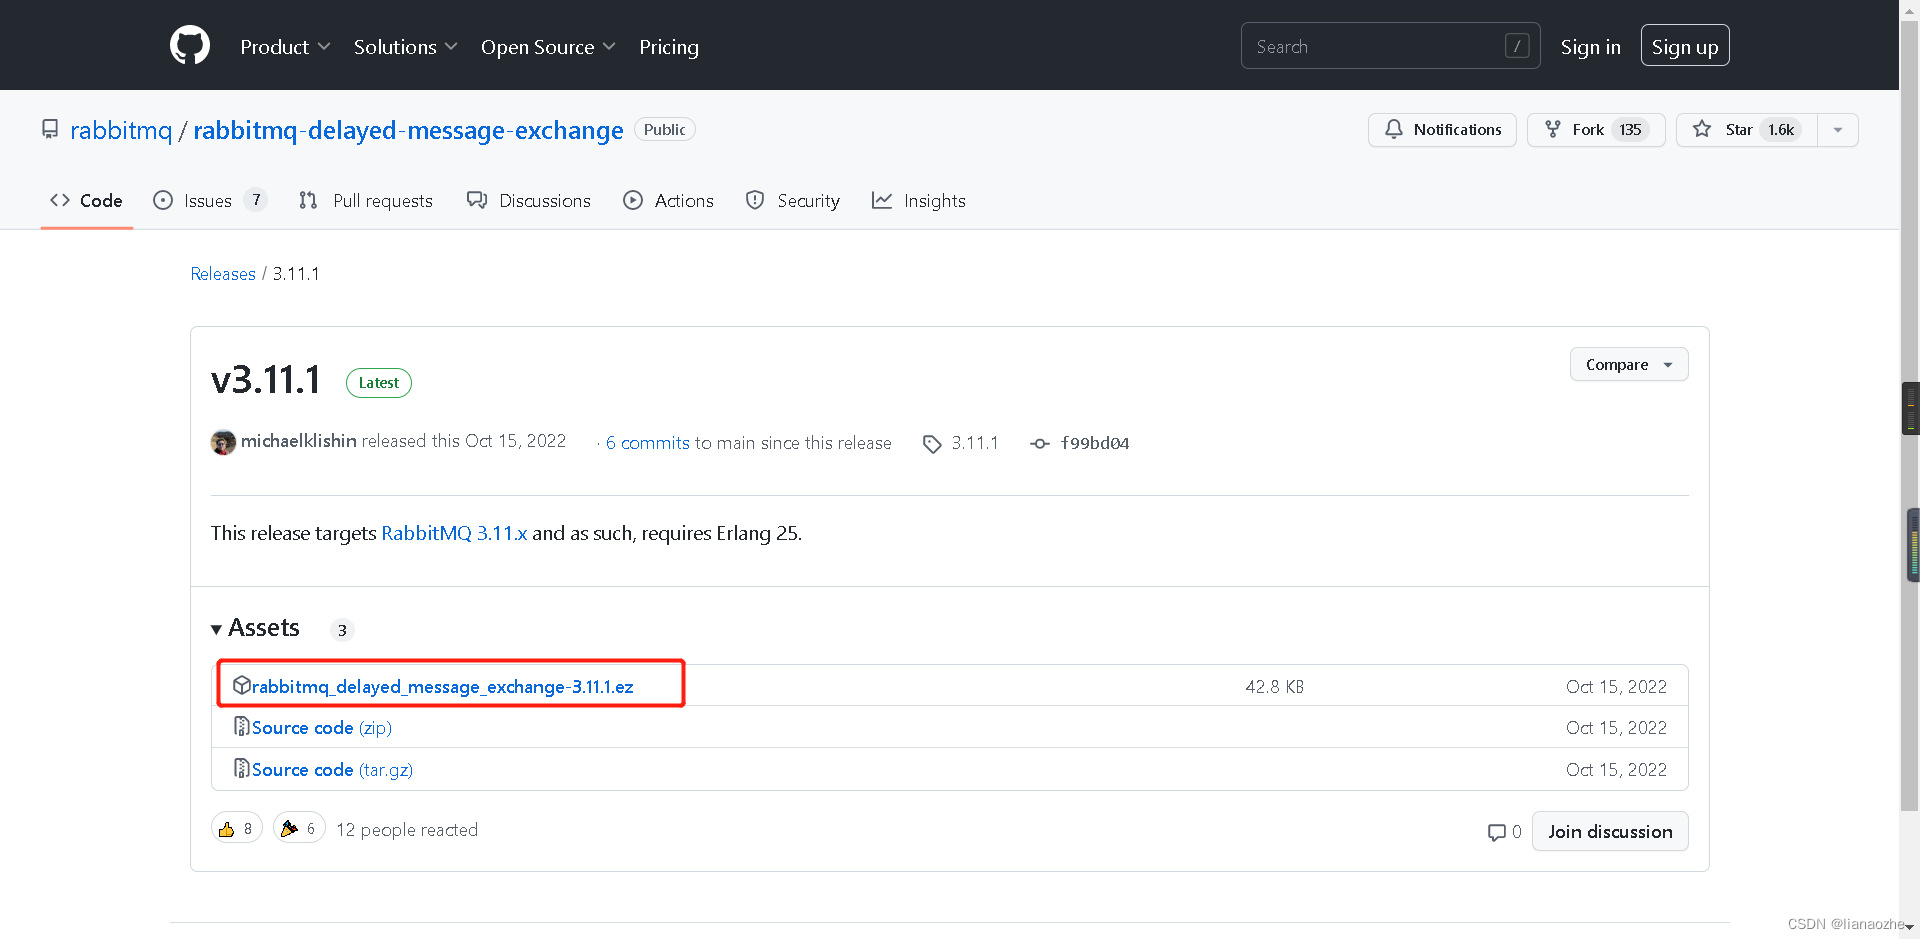Switch to the Insights tab

click(919, 201)
